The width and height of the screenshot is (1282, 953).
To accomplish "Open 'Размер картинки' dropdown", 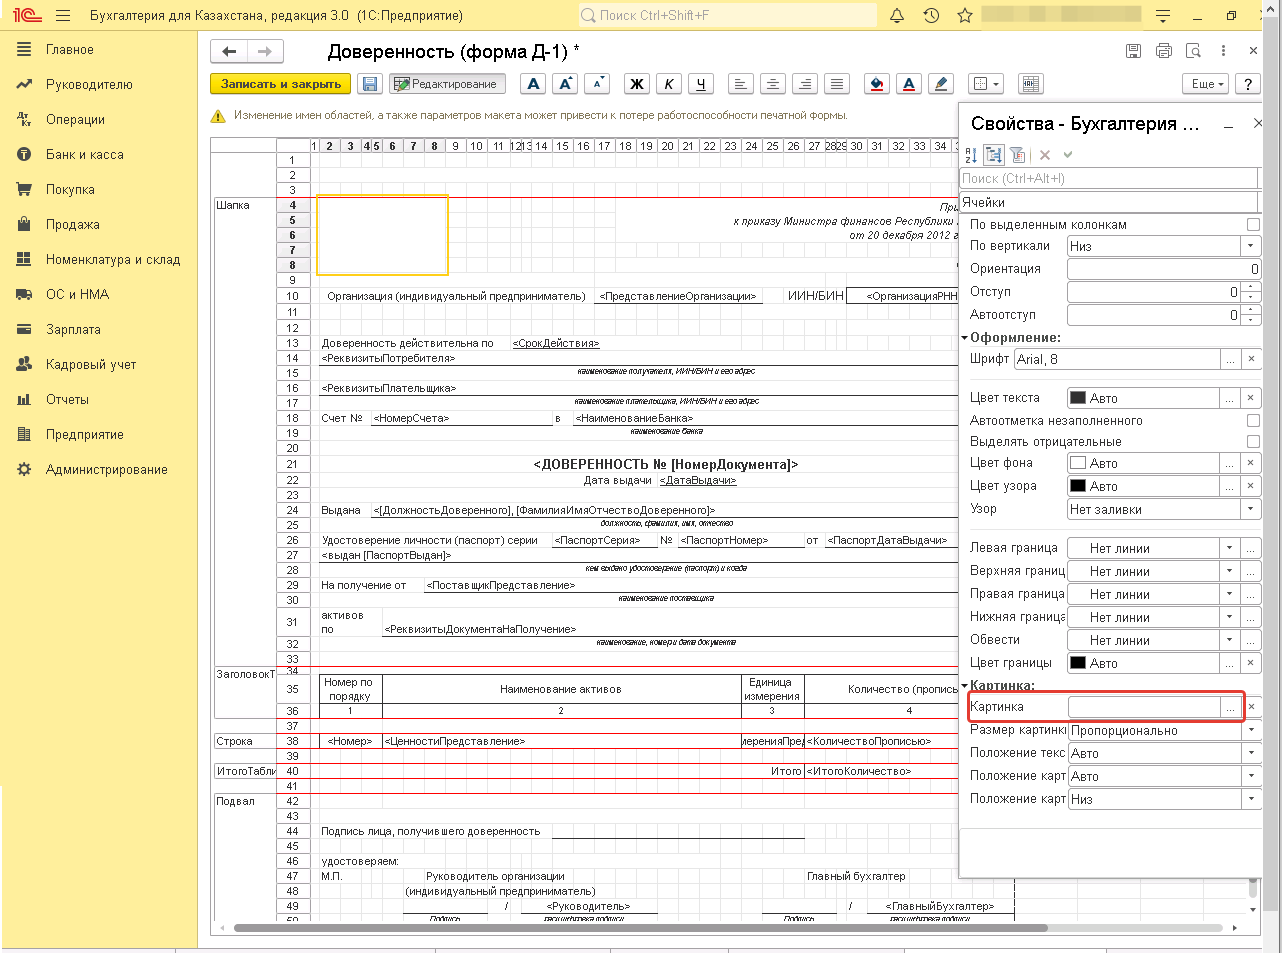I will click(x=1250, y=730).
